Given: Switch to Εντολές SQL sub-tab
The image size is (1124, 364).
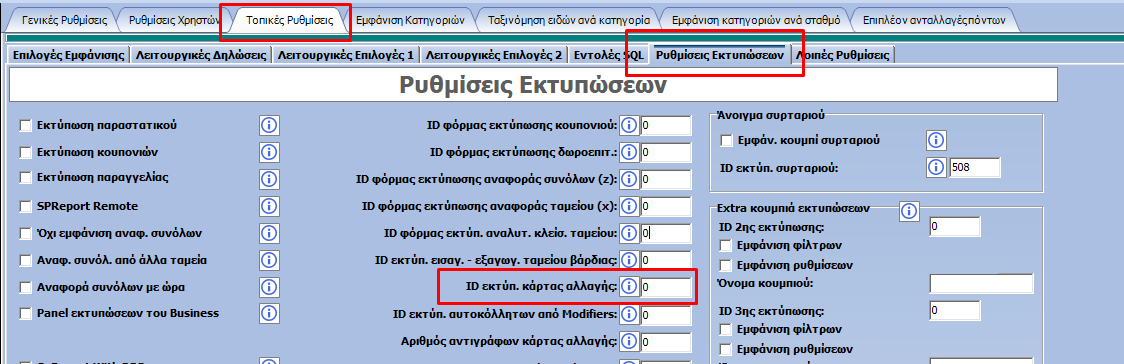Looking at the screenshot, I should point(608,54).
